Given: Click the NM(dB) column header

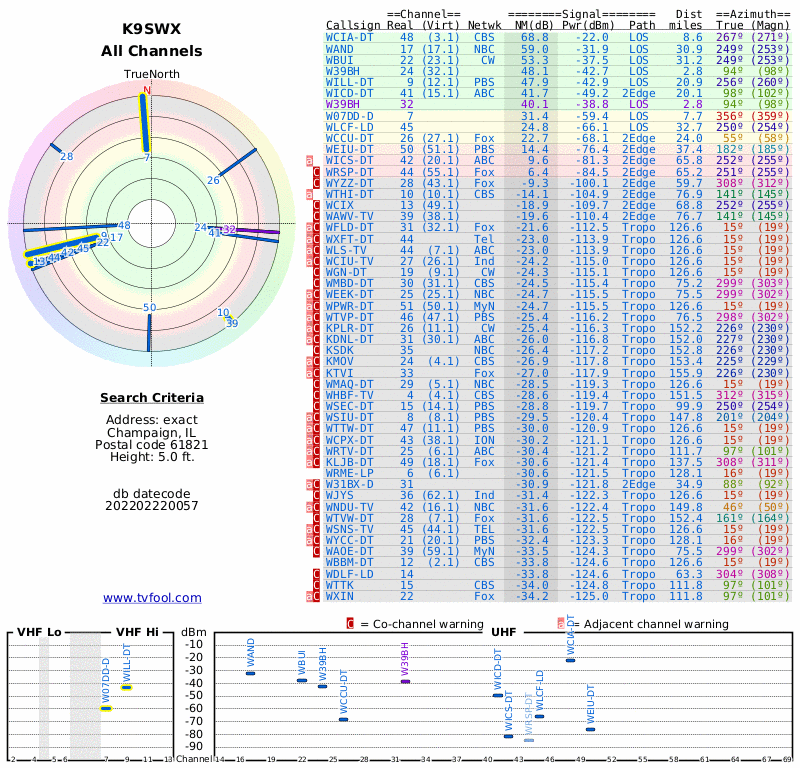Looking at the screenshot, I should click(535, 25).
